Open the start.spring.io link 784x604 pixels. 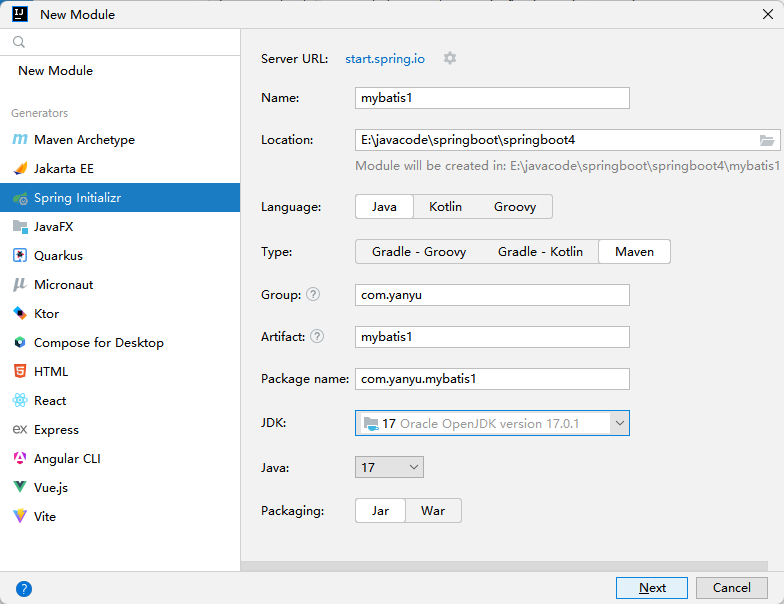(385, 58)
